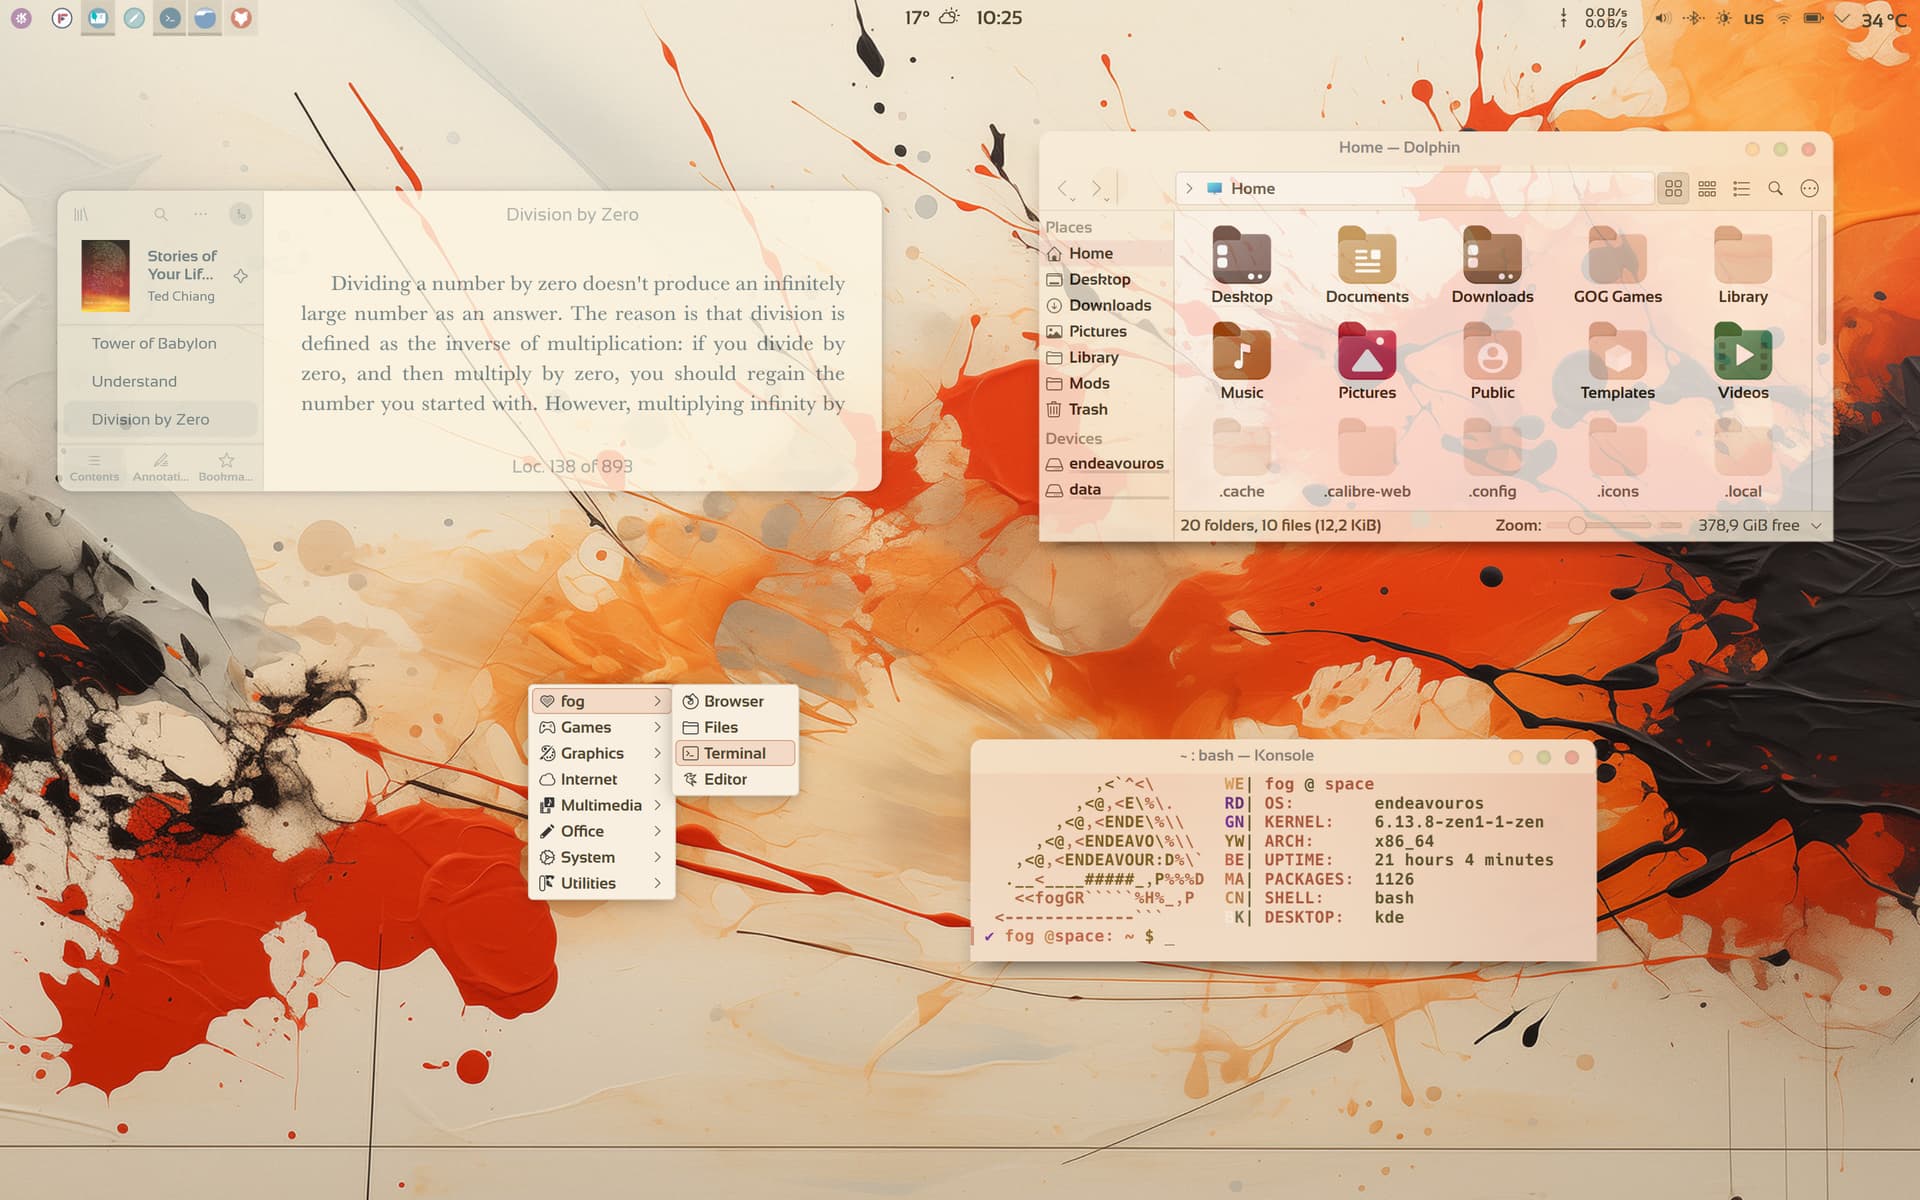Open the Bluetooth tray icon
Screen dimensions: 1920x1200
(1693, 18)
